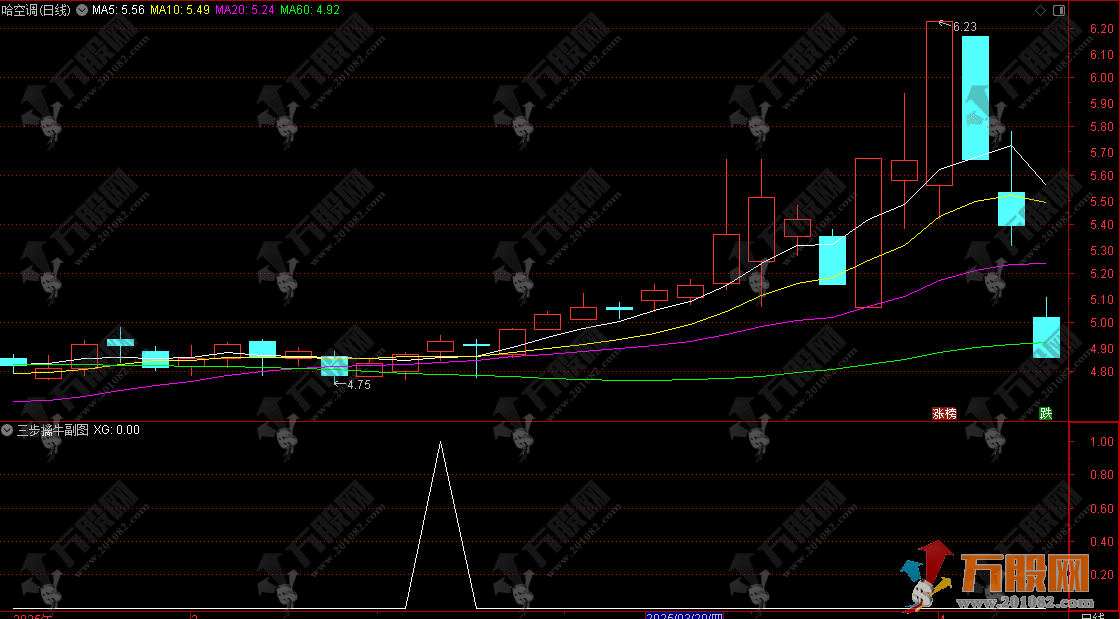Click the 4.80 price axis label
Screen dimensions: 1120x619
[x=1101, y=372]
